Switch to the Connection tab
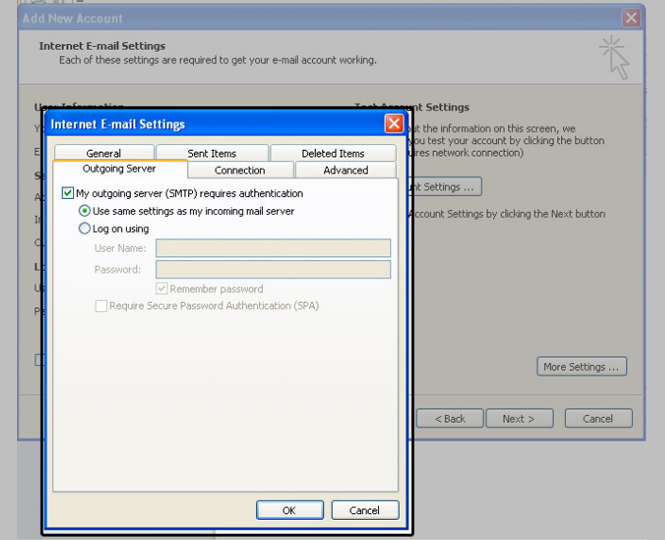665x540 pixels. point(240,170)
